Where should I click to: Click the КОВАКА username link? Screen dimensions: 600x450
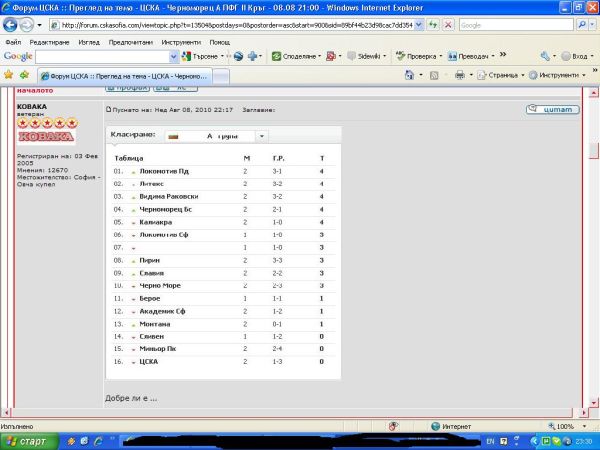click(x=32, y=107)
